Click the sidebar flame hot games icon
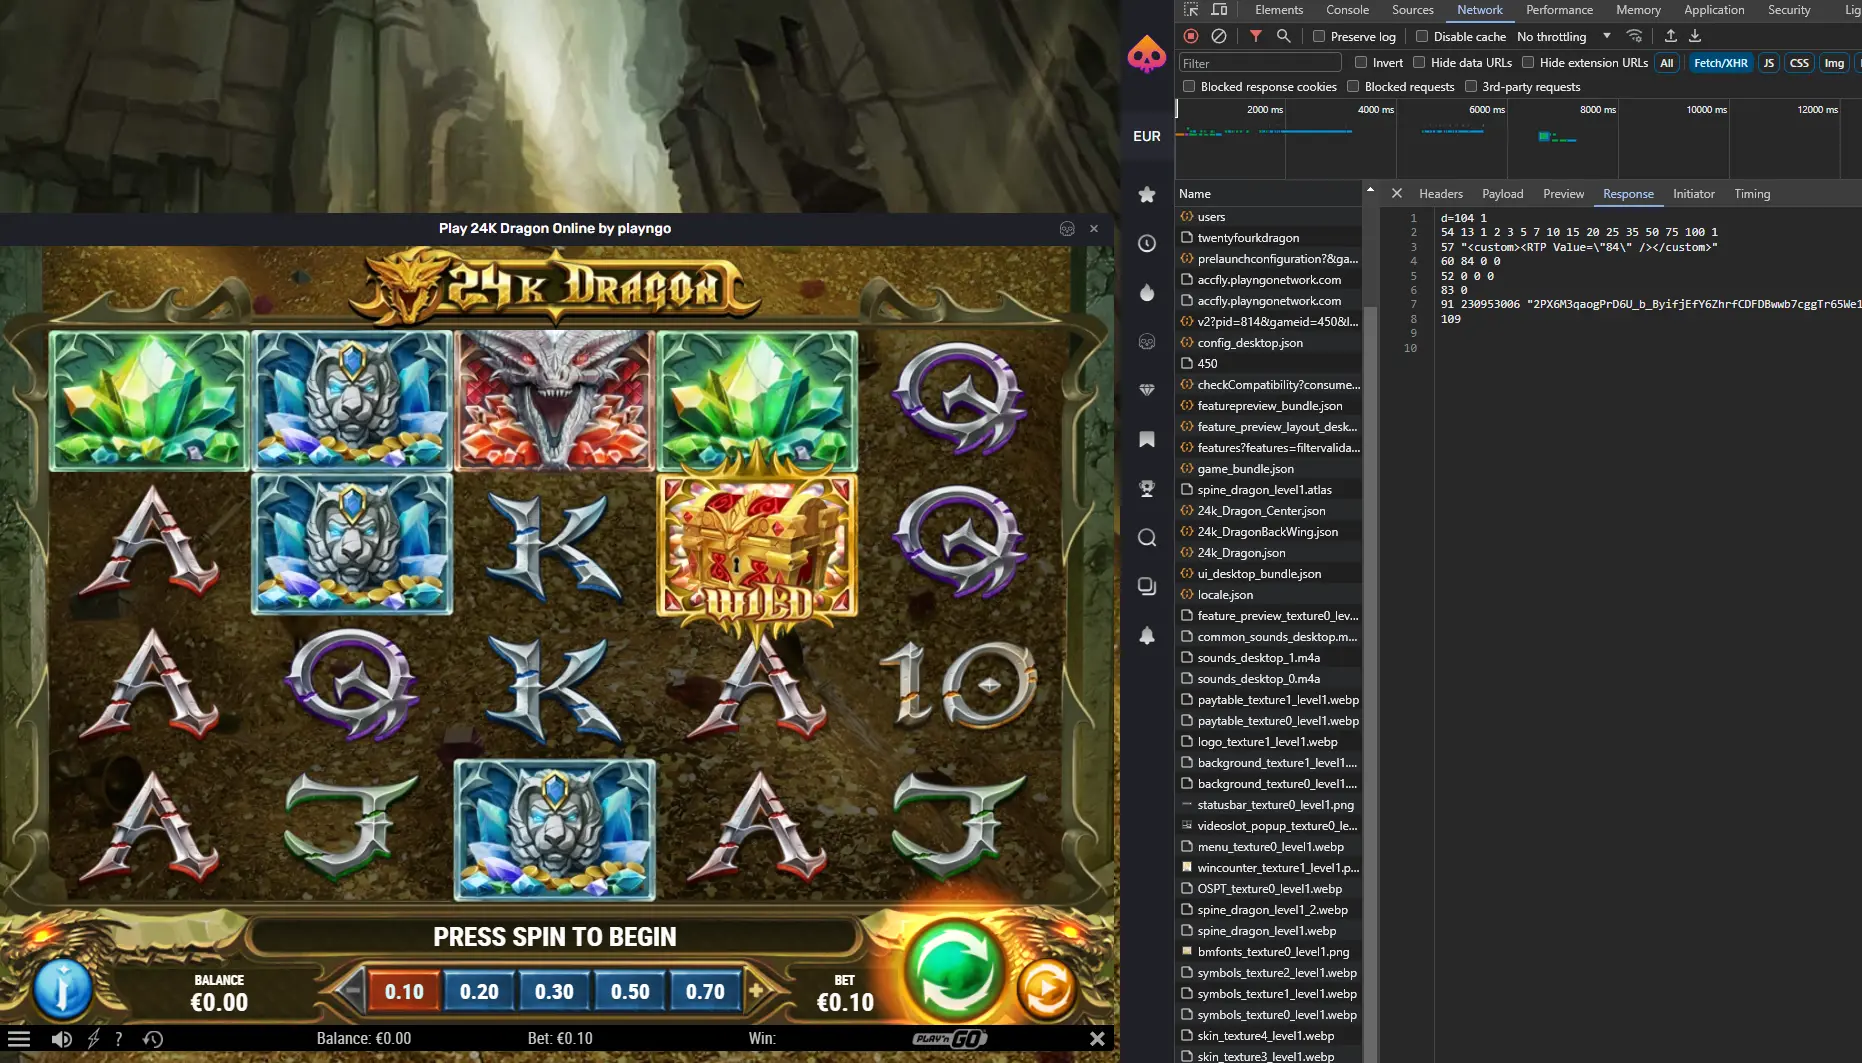The image size is (1862, 1063). point(1147,292)
